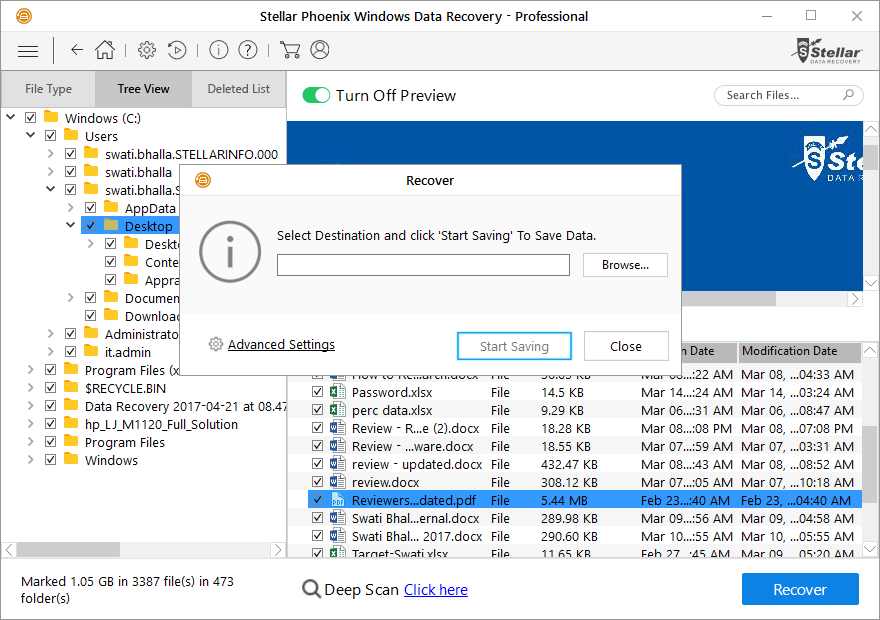Collapse the Windows (C:) tree node
This screenshot has height=620, width=880.
[11, 117]
